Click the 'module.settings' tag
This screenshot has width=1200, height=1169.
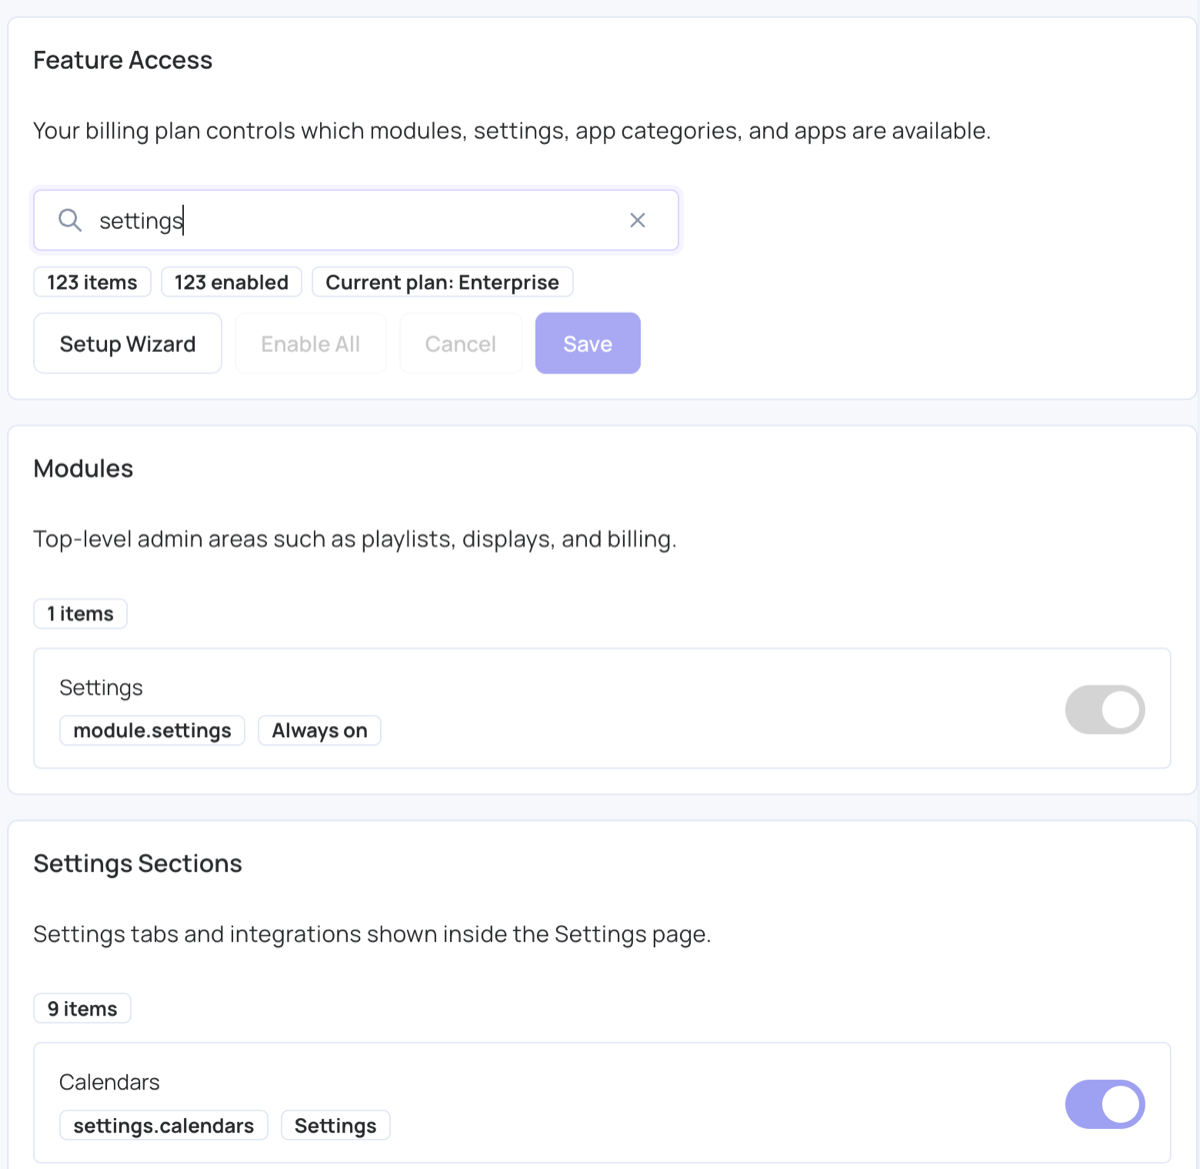point(152,730)
